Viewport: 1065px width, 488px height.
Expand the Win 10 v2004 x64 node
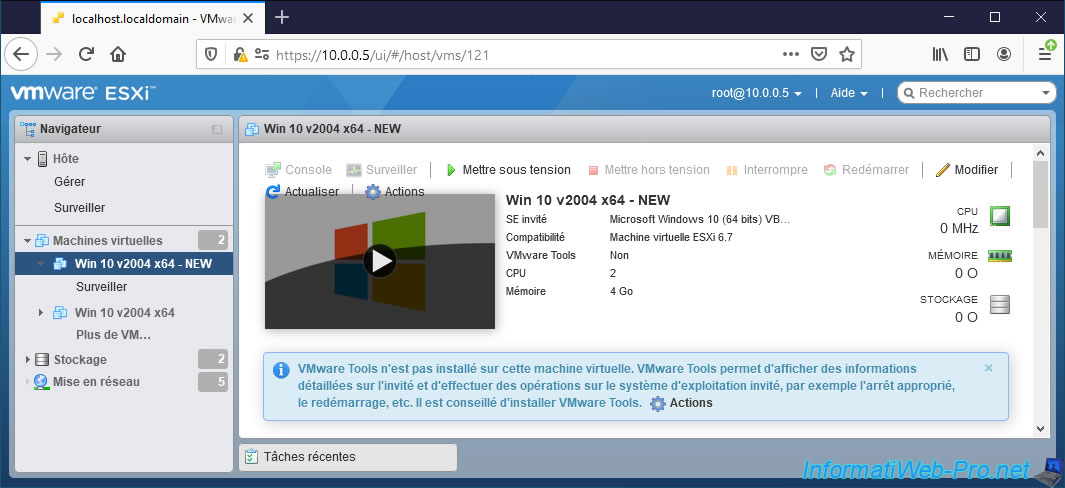(x=41, y=313)
